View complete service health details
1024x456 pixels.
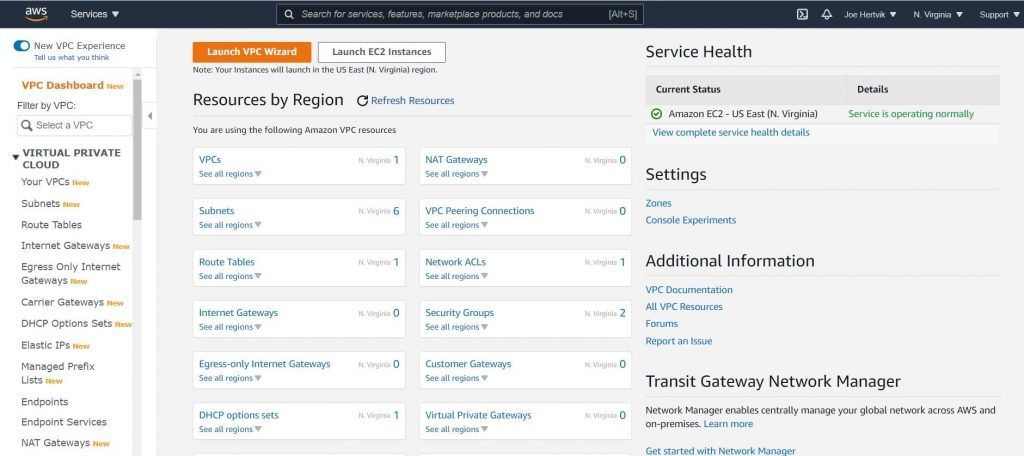tap(731, 133)
